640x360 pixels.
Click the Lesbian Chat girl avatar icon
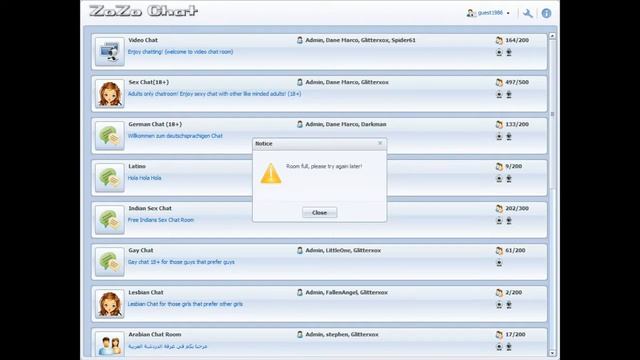click(x=109, y=304)
